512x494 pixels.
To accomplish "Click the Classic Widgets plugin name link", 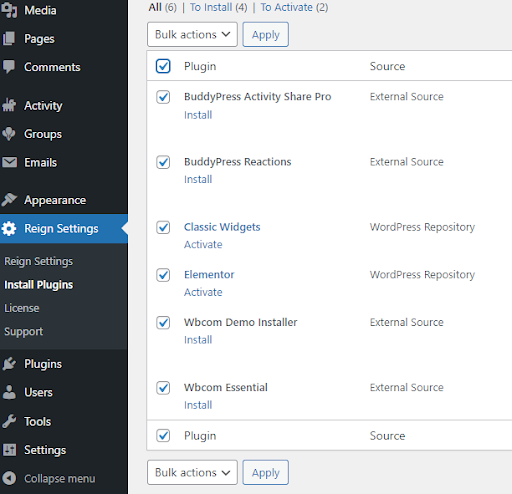I will point(222,227).
